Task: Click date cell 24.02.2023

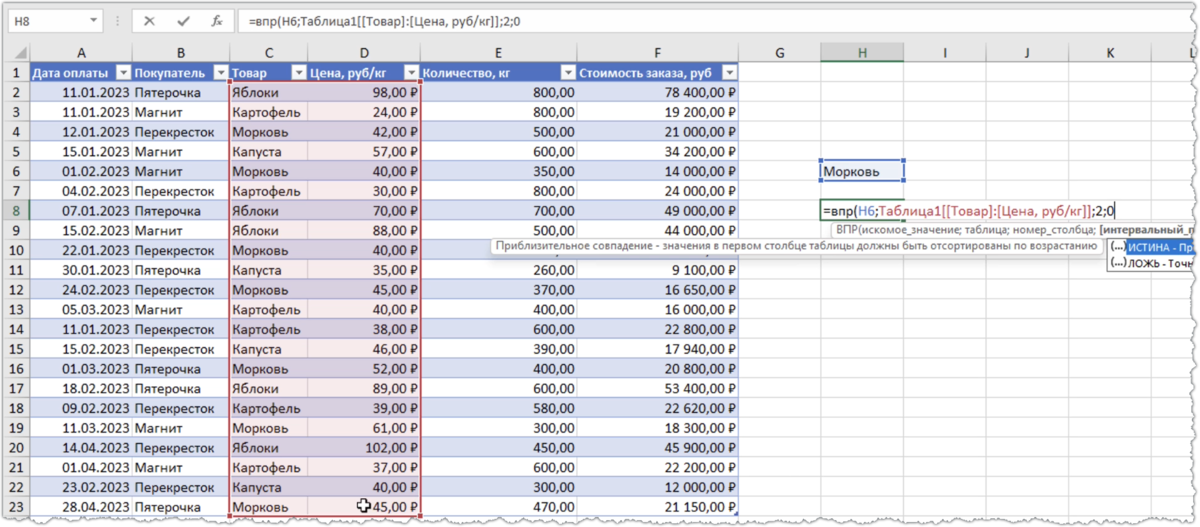Action: pyautogui.click(x=80, y=290)
